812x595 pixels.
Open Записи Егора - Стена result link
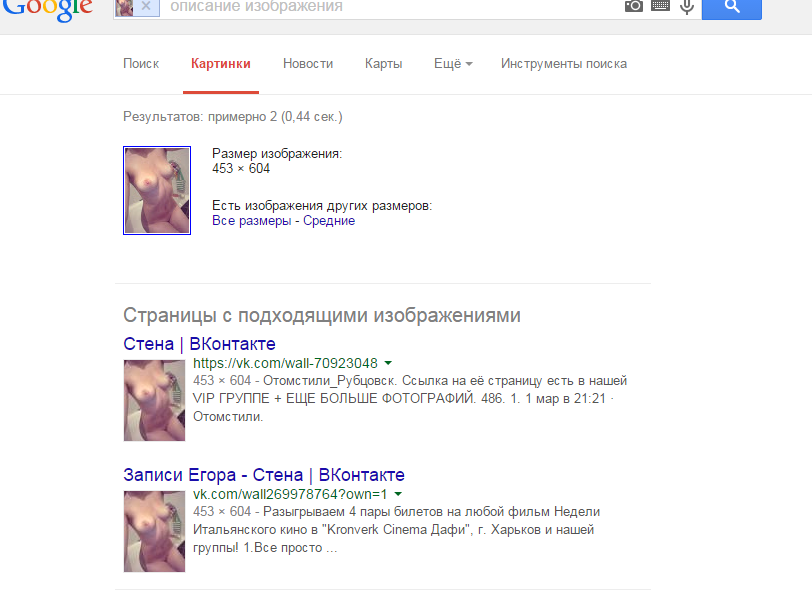coord(264,475)
